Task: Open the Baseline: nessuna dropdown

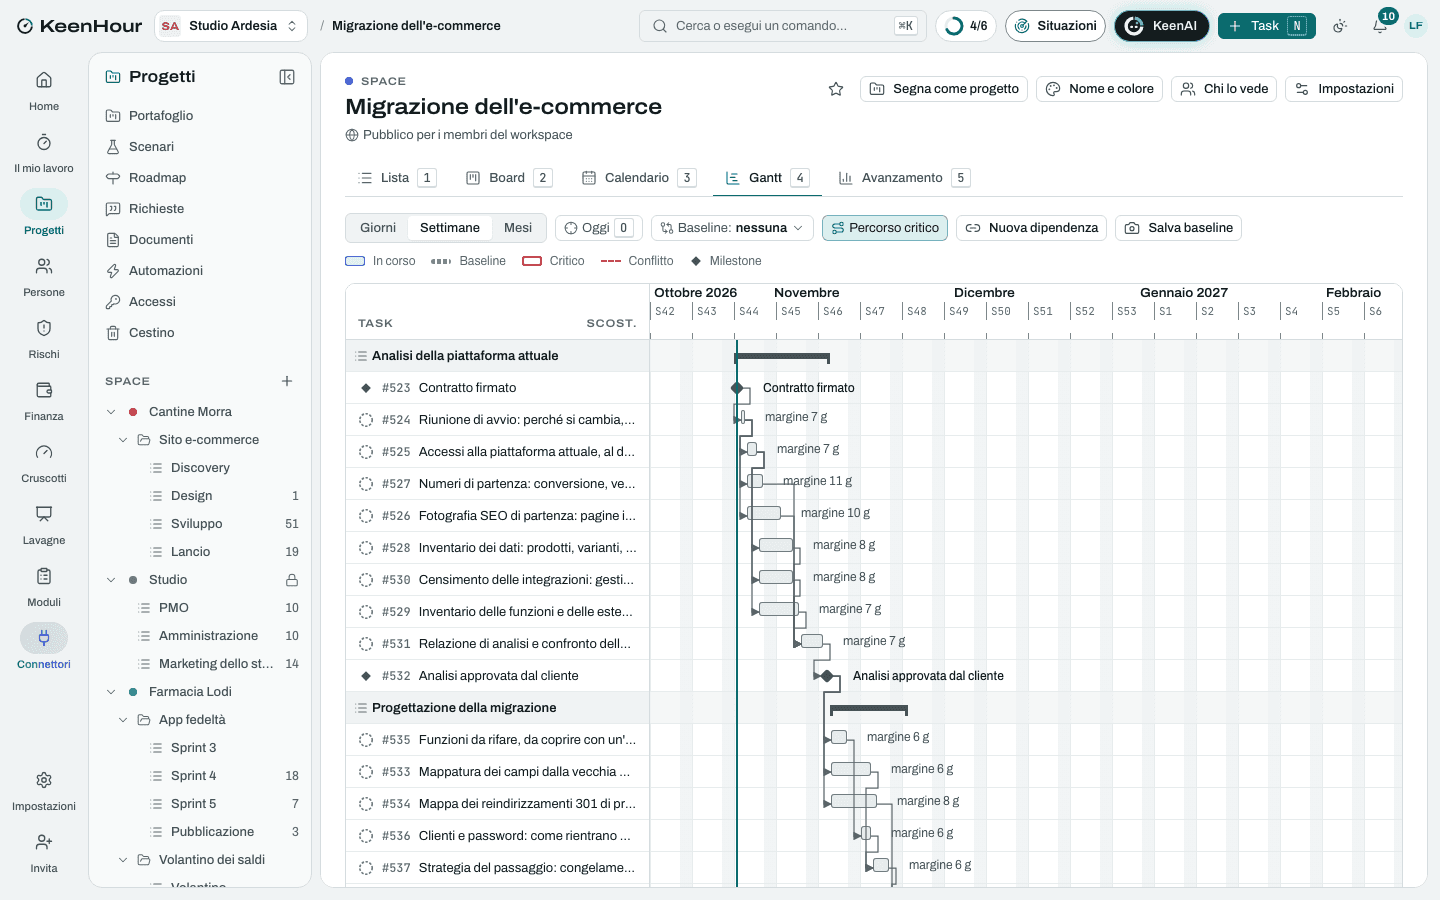Action: [x=732, y=228]
